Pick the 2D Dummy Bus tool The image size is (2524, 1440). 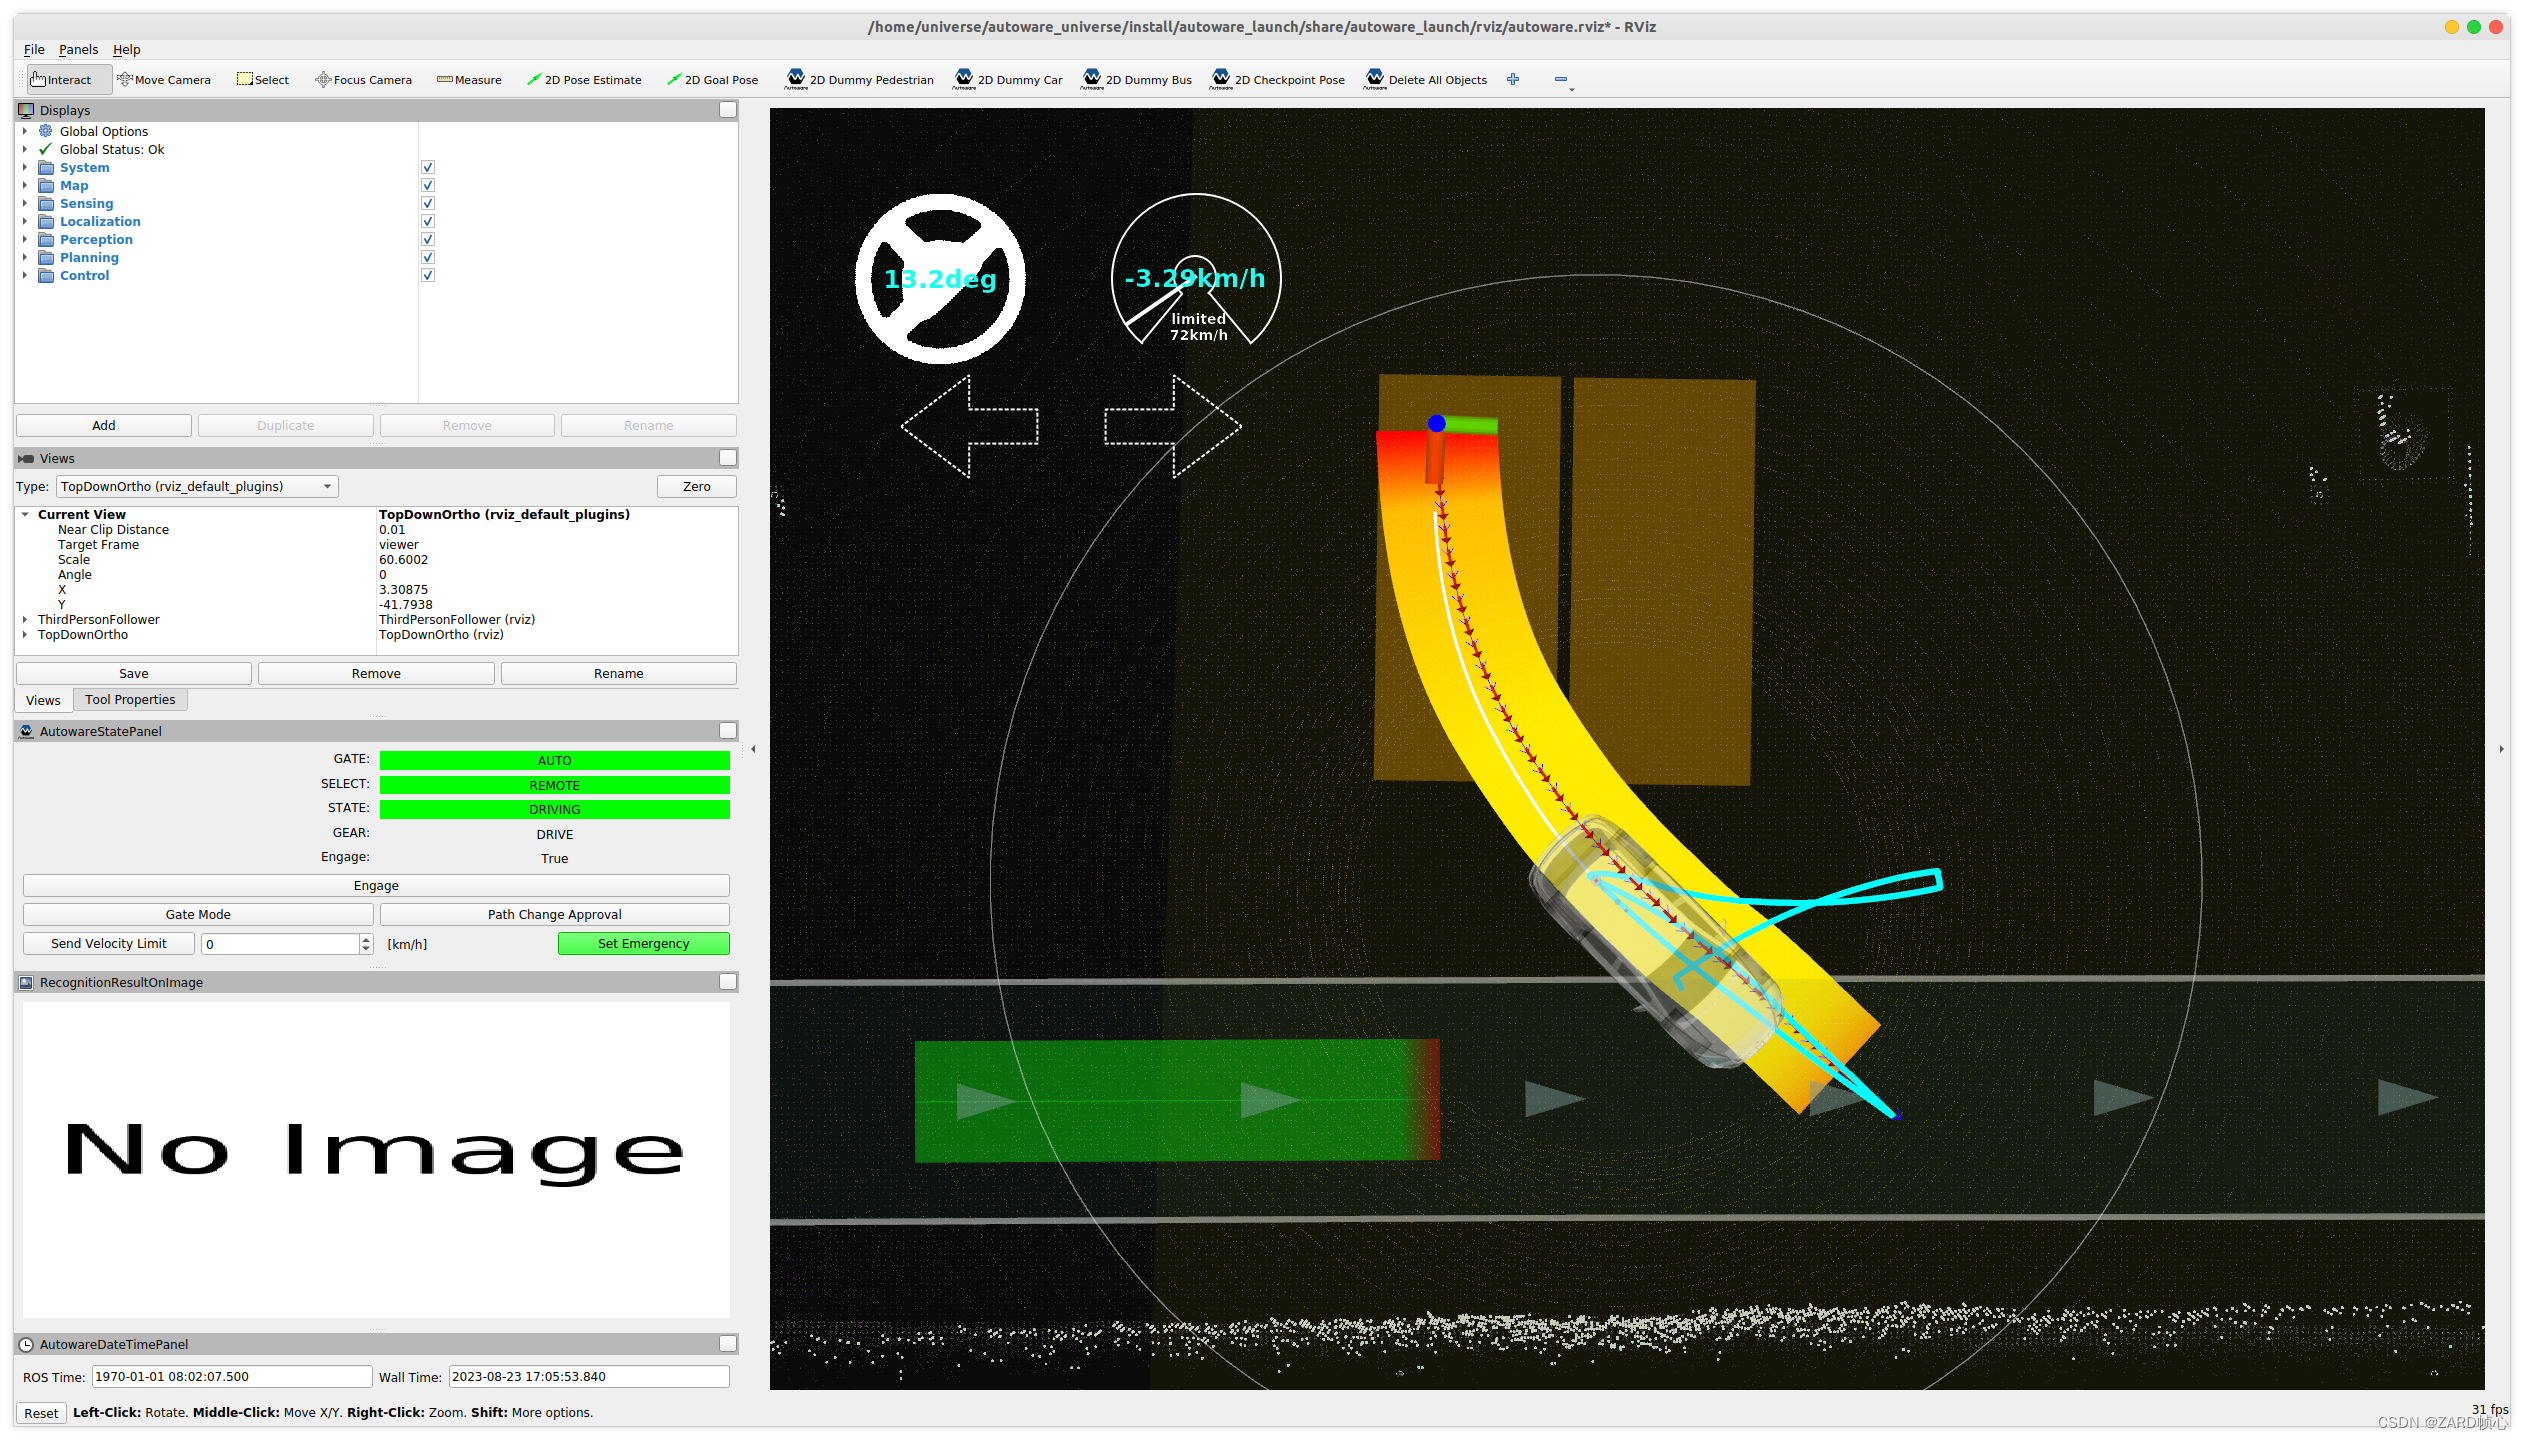[1136, 80]
